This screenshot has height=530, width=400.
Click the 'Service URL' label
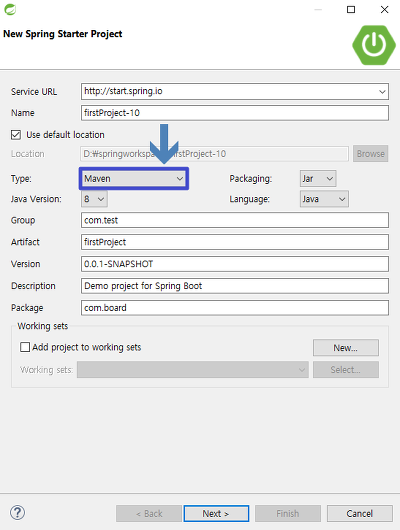(34, 92)
